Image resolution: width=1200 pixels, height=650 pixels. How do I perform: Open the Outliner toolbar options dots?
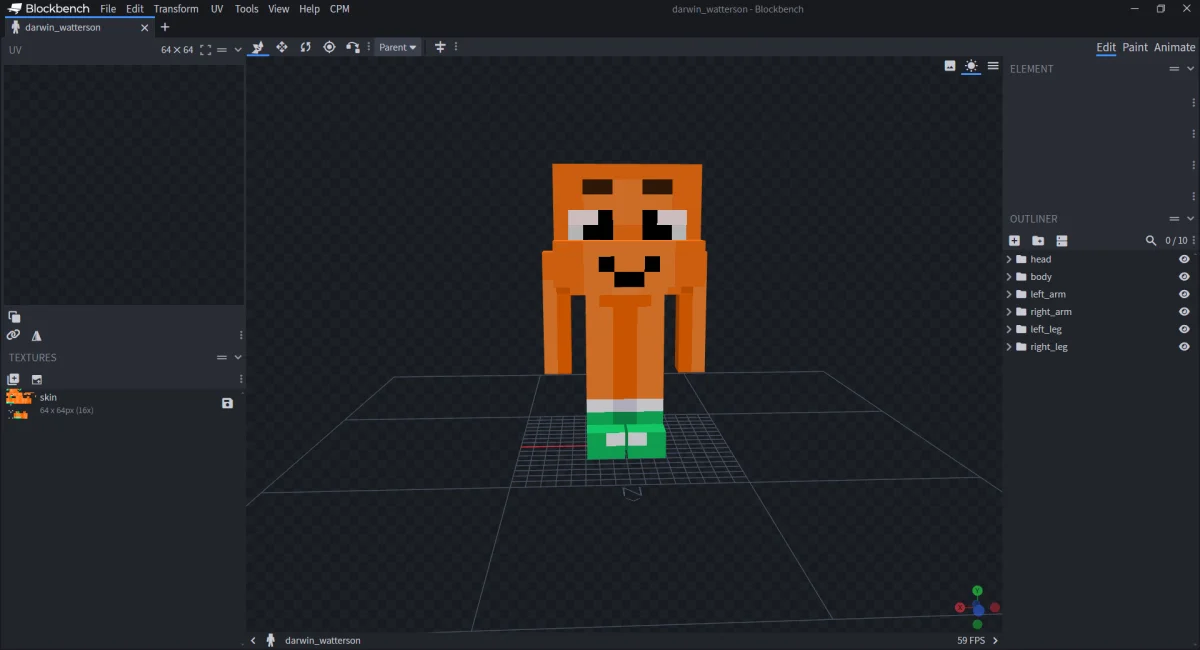click(x=1194, y=241)
